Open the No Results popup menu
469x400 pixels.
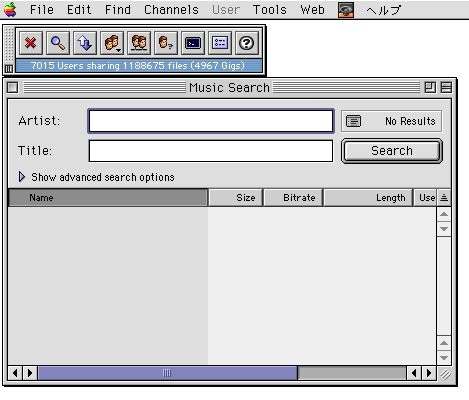pos(391,121)
